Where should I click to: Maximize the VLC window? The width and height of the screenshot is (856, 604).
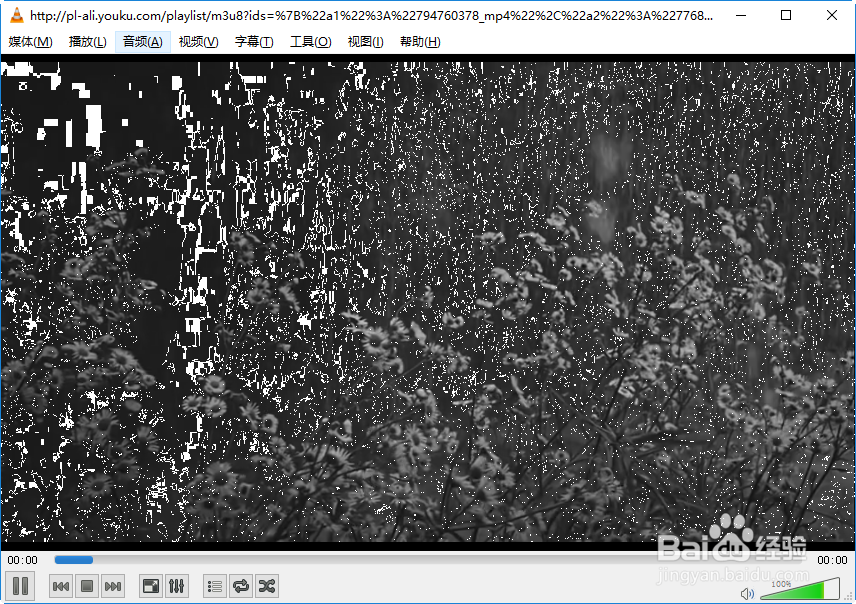[x=786, y=15]
